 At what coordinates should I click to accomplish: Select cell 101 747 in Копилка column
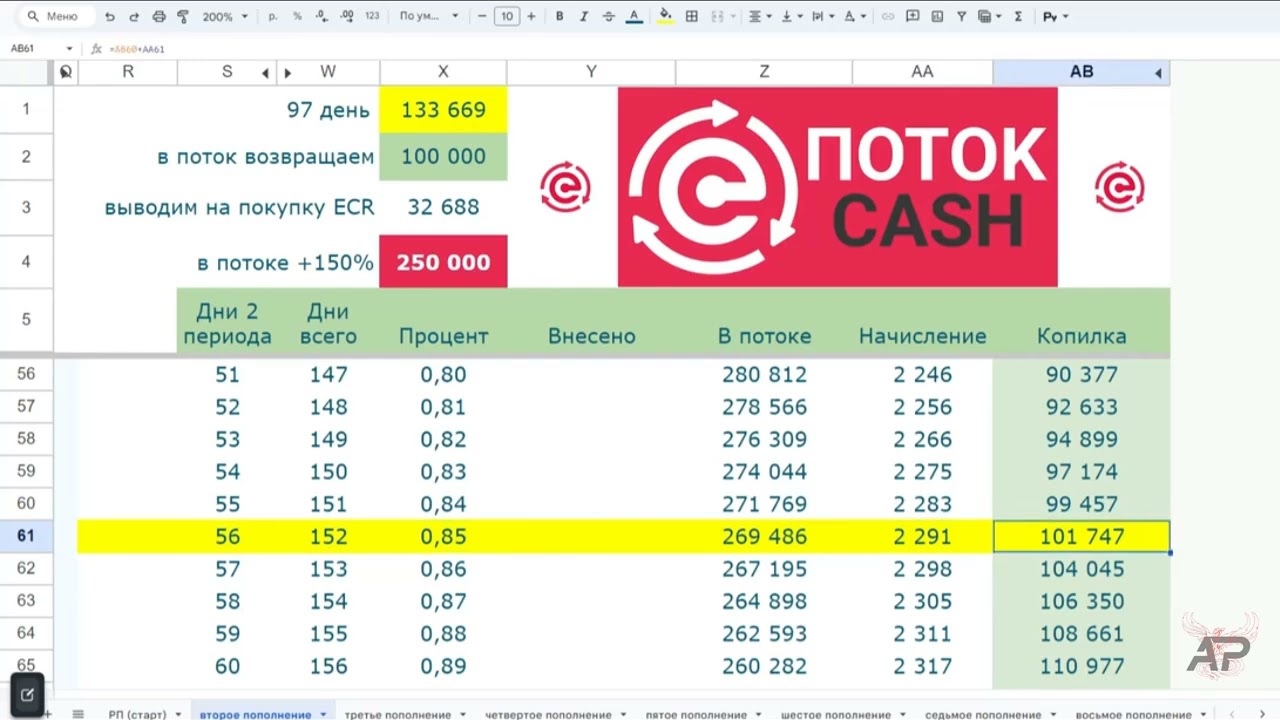(x=1081, y=536)
